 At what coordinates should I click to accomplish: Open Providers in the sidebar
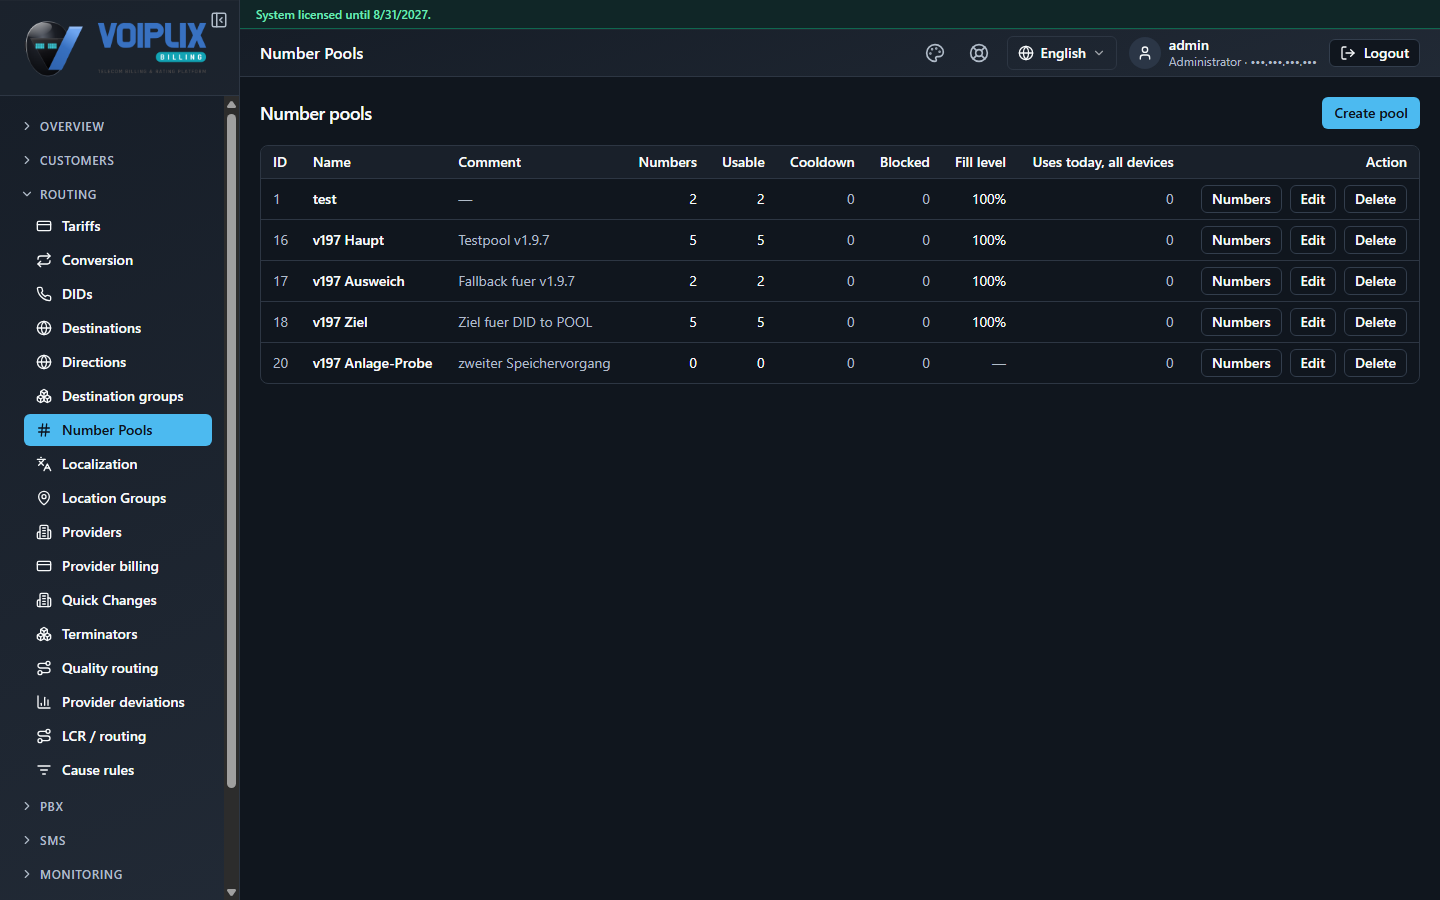[x=118, y=532]
